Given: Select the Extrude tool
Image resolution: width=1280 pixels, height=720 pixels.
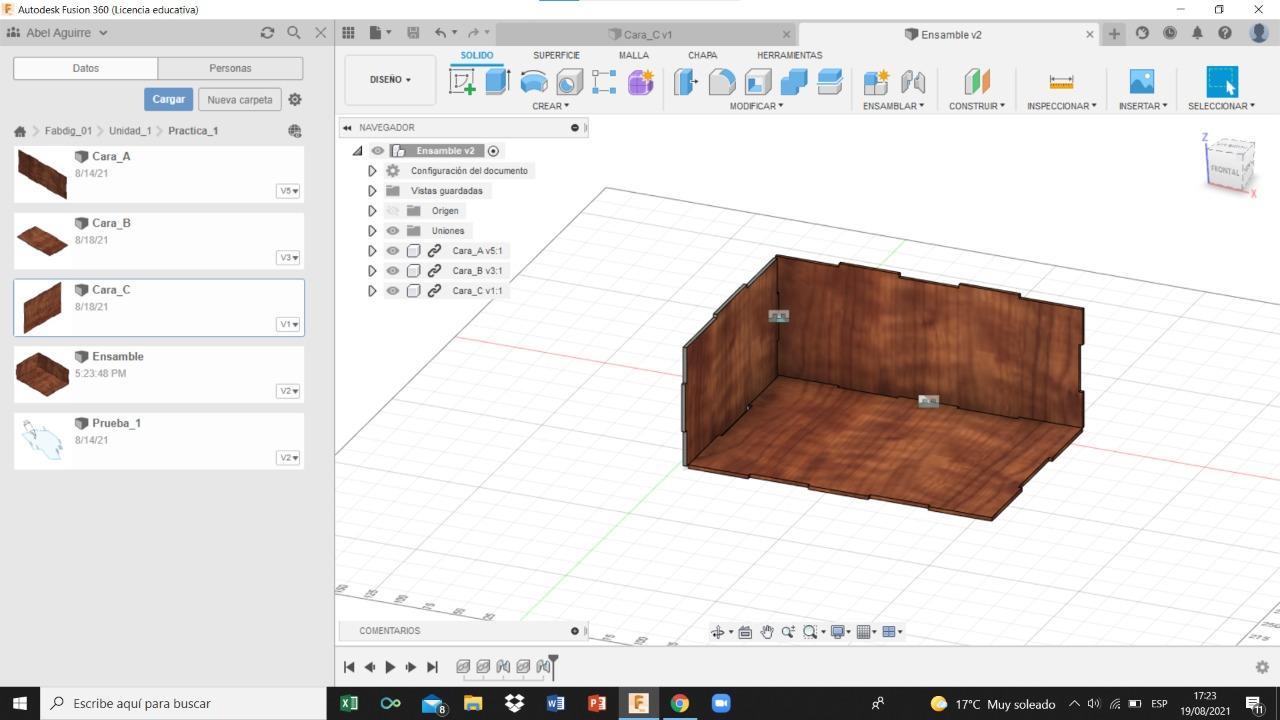Looking at the screenshot, I should 498,82.
